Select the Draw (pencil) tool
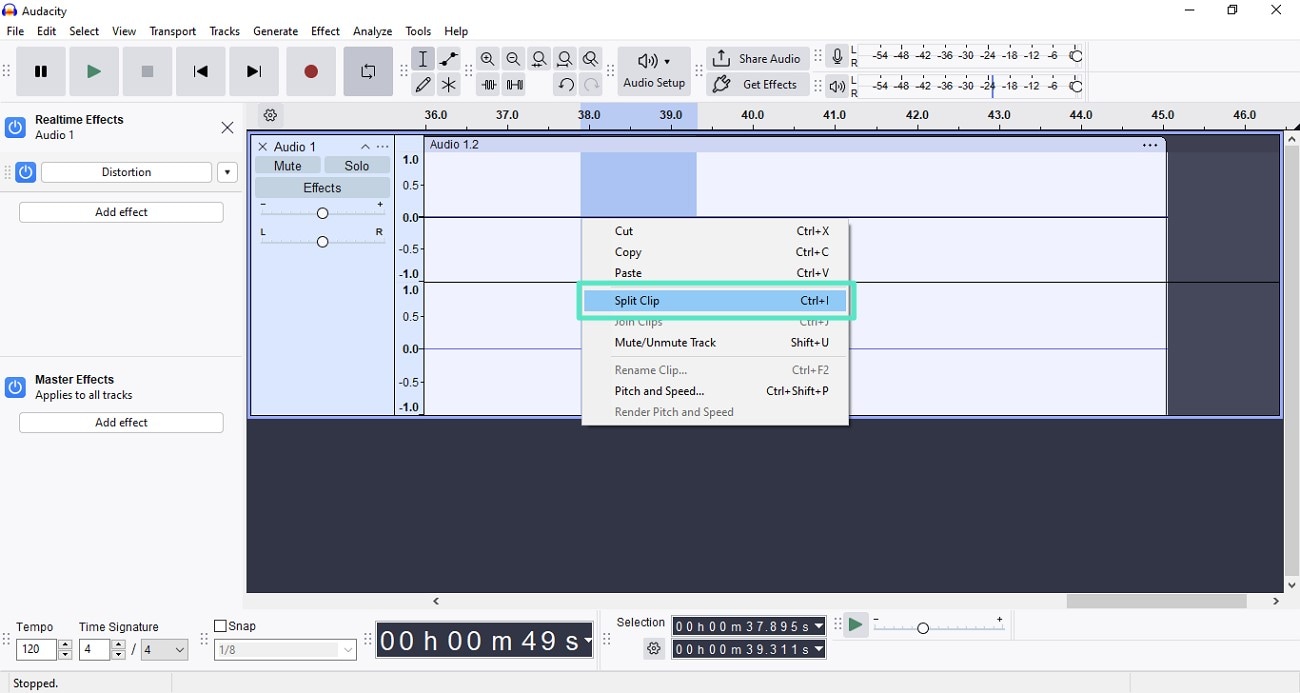Screen dimensions: 1300x693 423,85
